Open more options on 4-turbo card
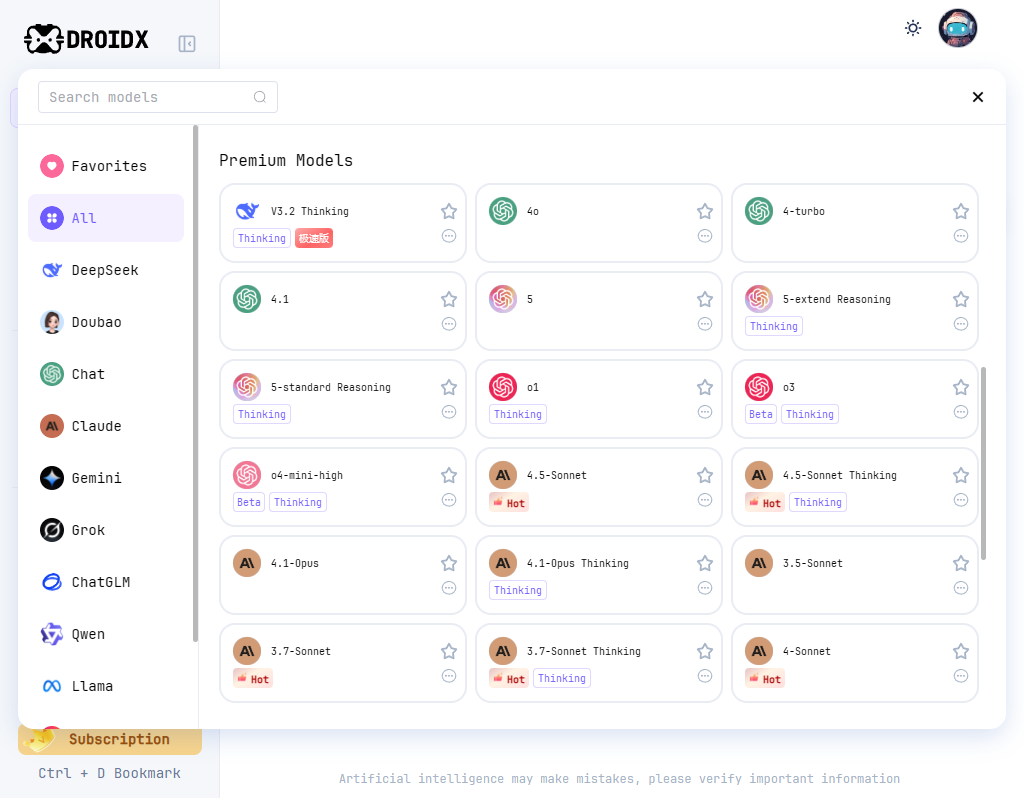Image resolution: width=1024 pixels, height=798 pixels. click(961, 236)
